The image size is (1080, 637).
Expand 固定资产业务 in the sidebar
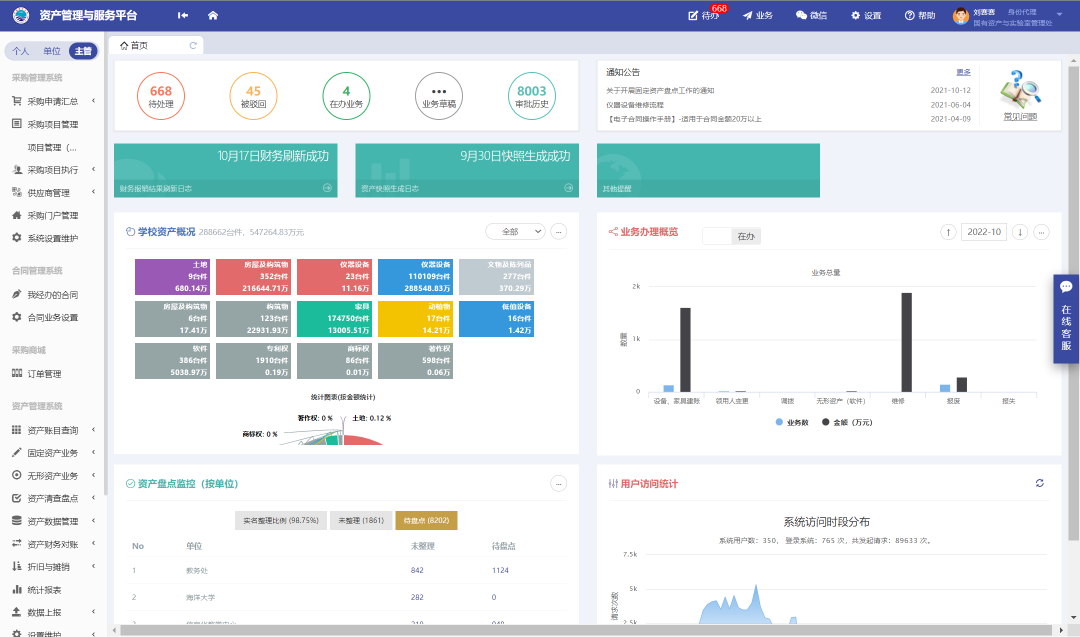click(52, 453)
